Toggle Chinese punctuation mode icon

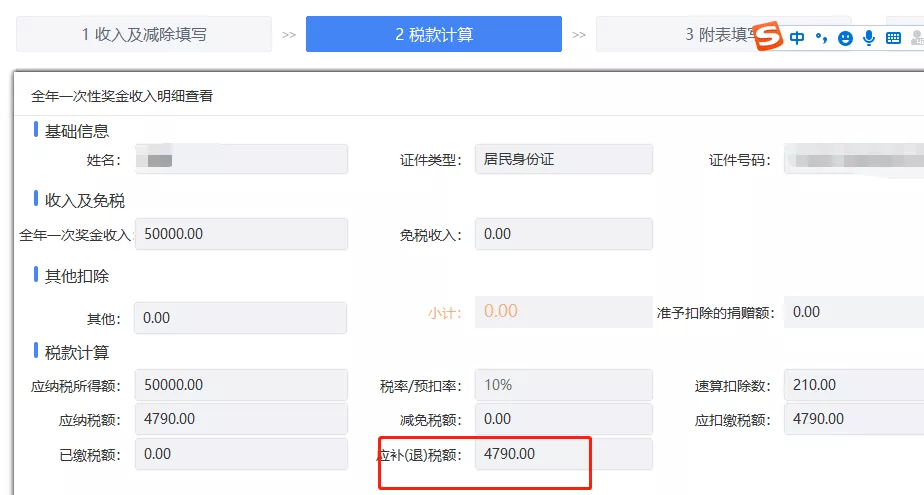click(x=821, y=38)
